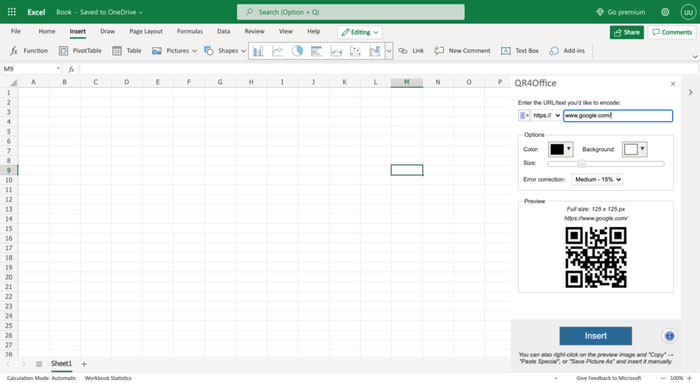The height and width of the screenshot is (383, 700).
Task: Close the QR4Office pane
Action: (x=673, y=84)
